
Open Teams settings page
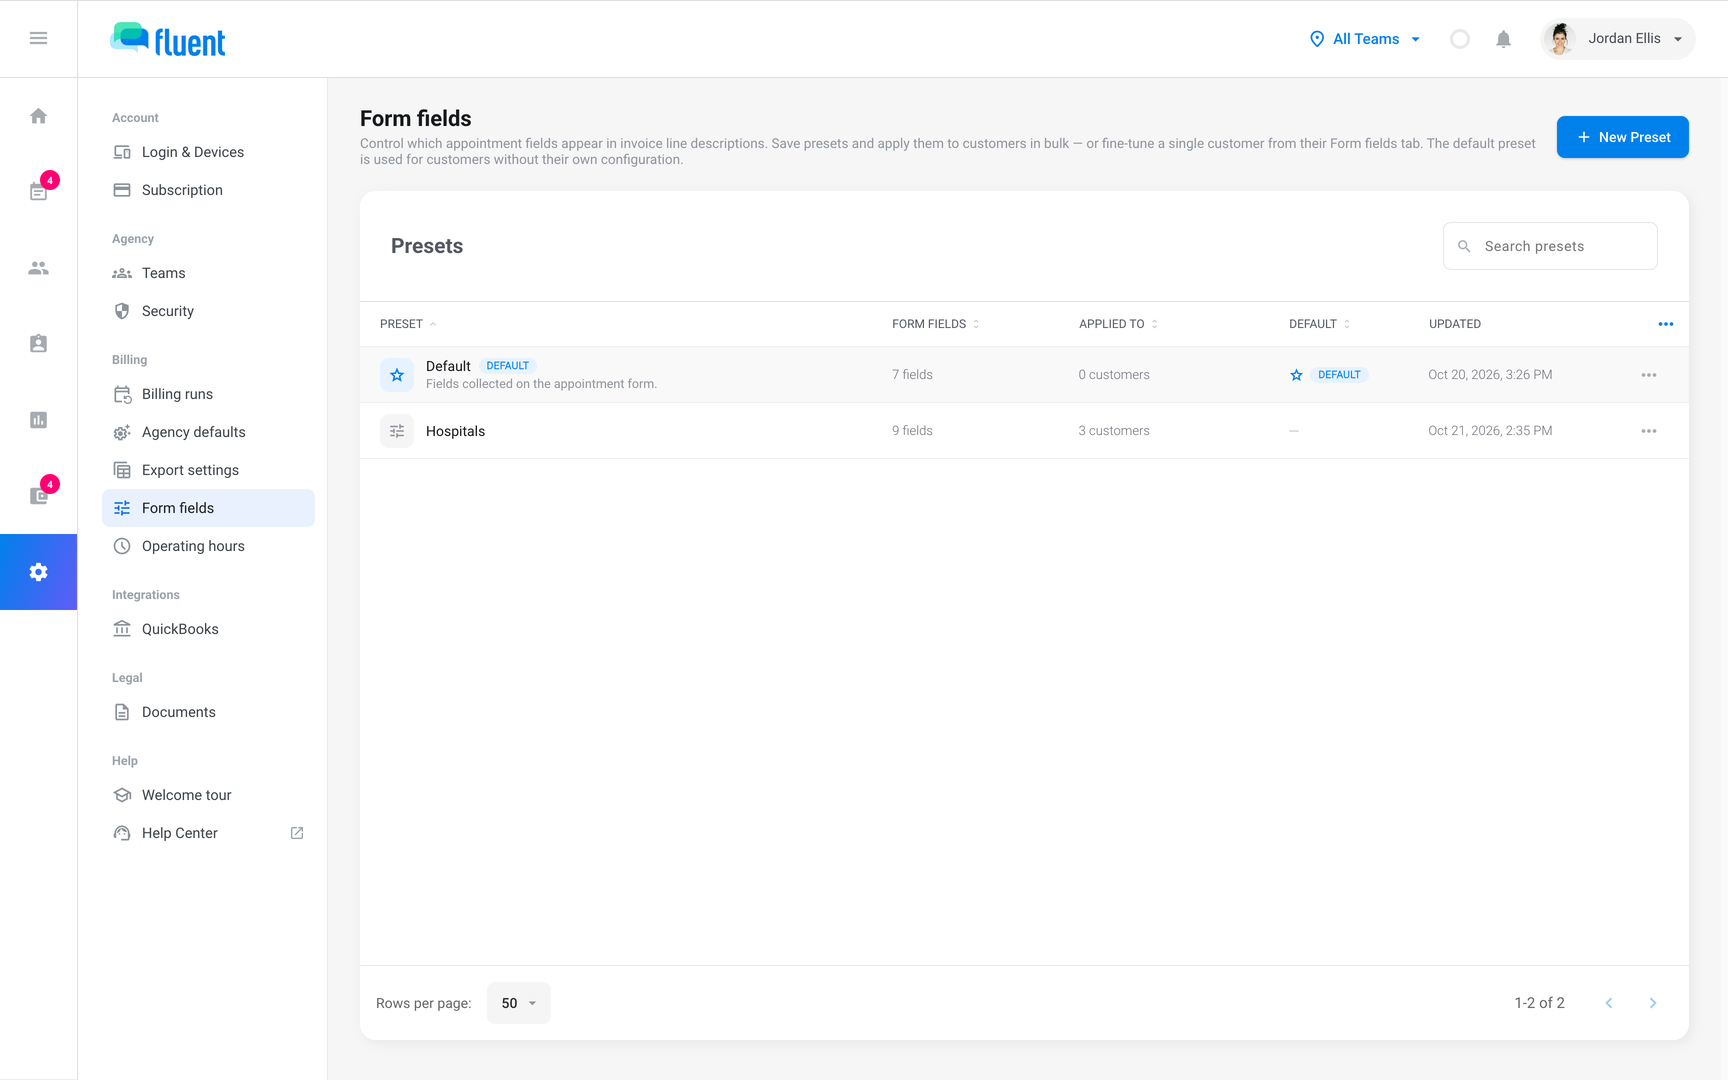pos(208,273)
